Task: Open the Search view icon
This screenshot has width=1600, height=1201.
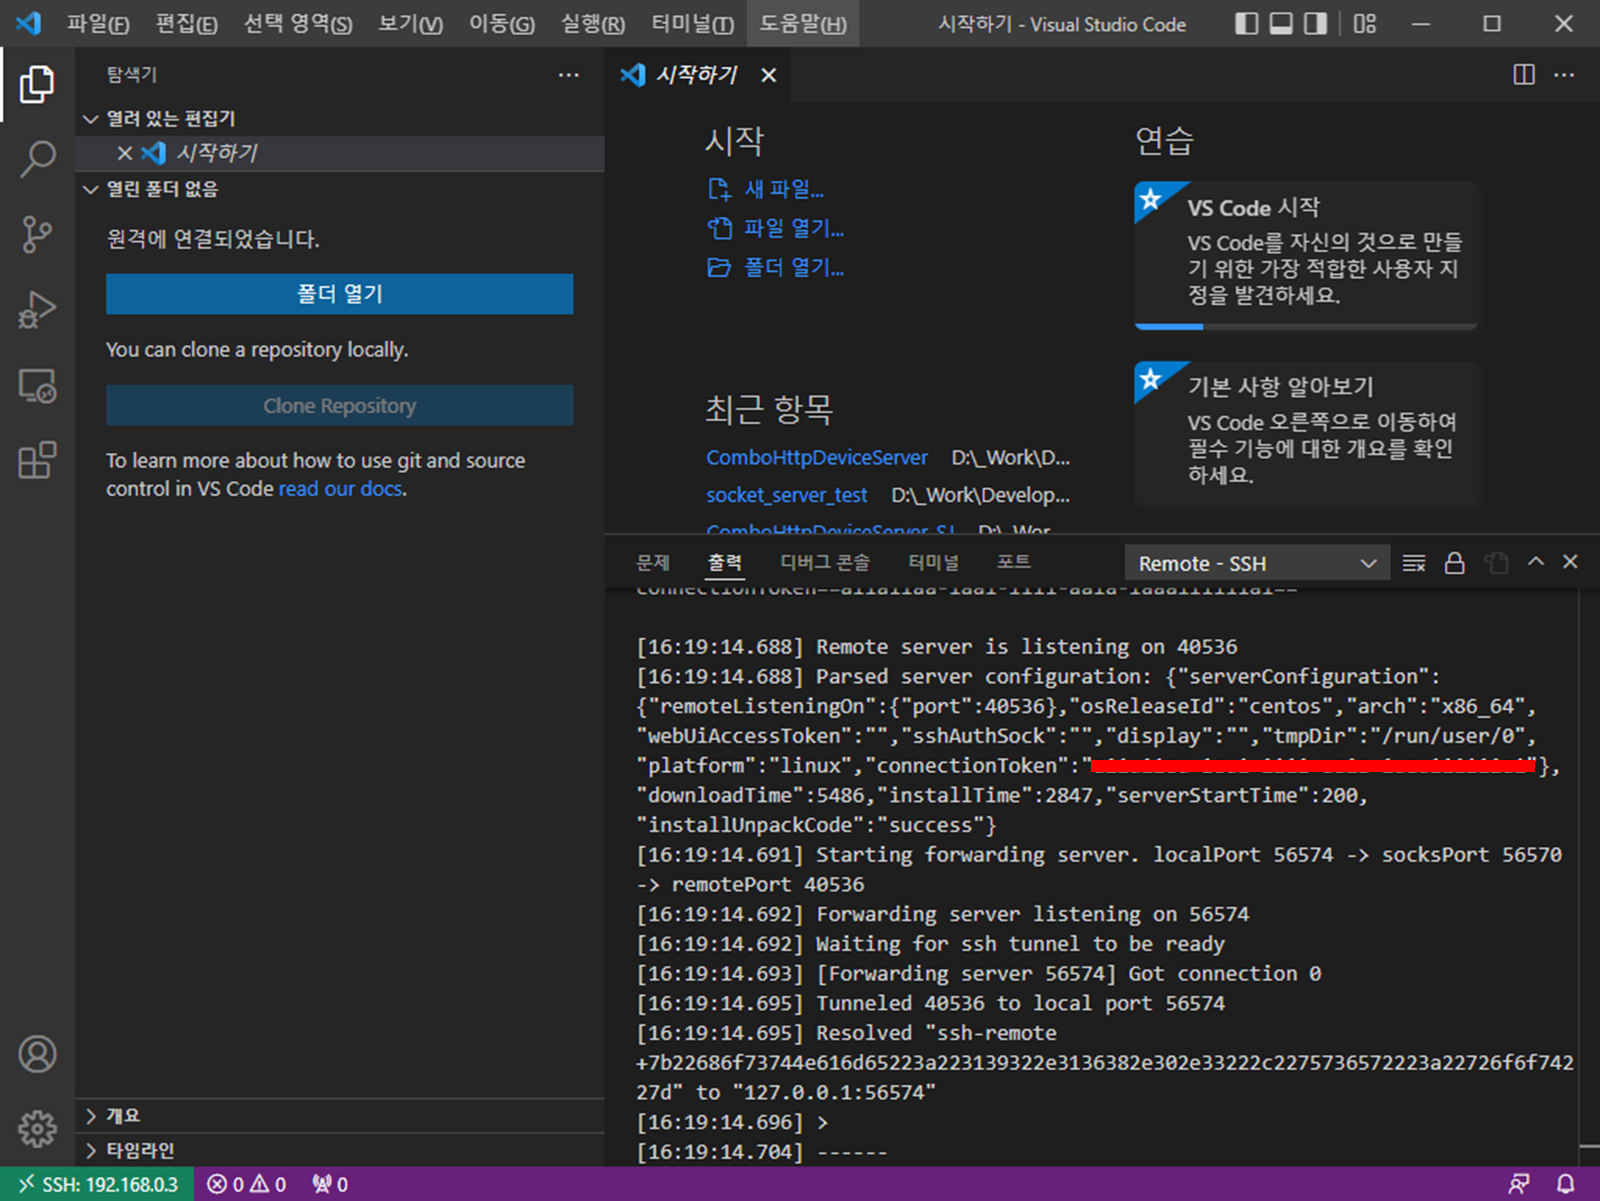Action: [37, 159]
